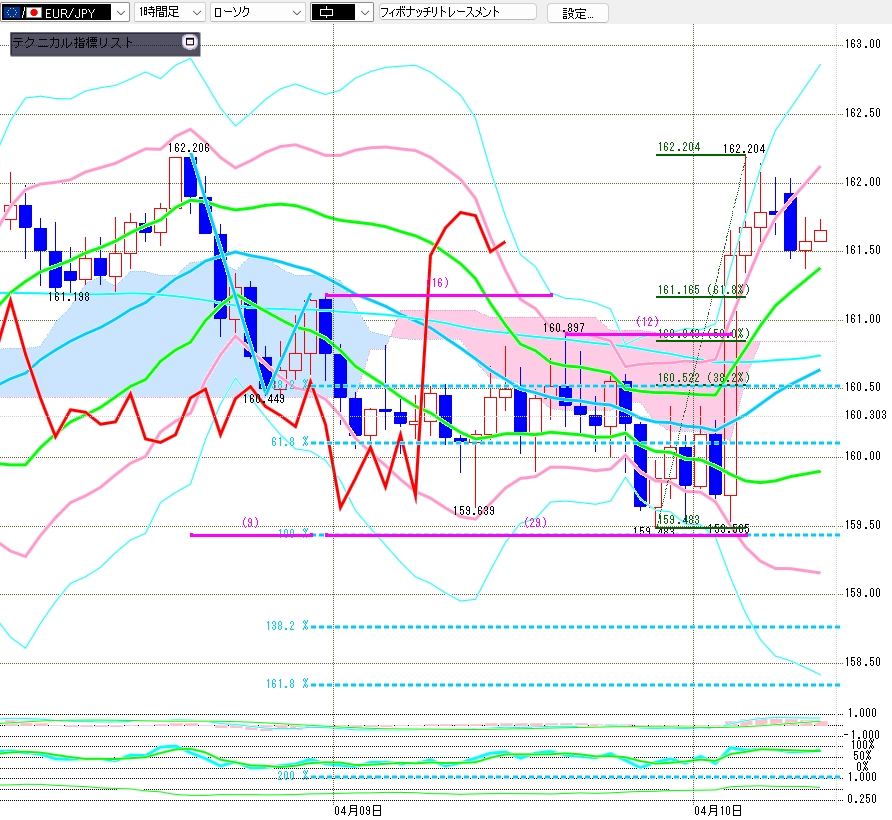
Task: Click the magenta (9) period label
Action: [250, 522]
